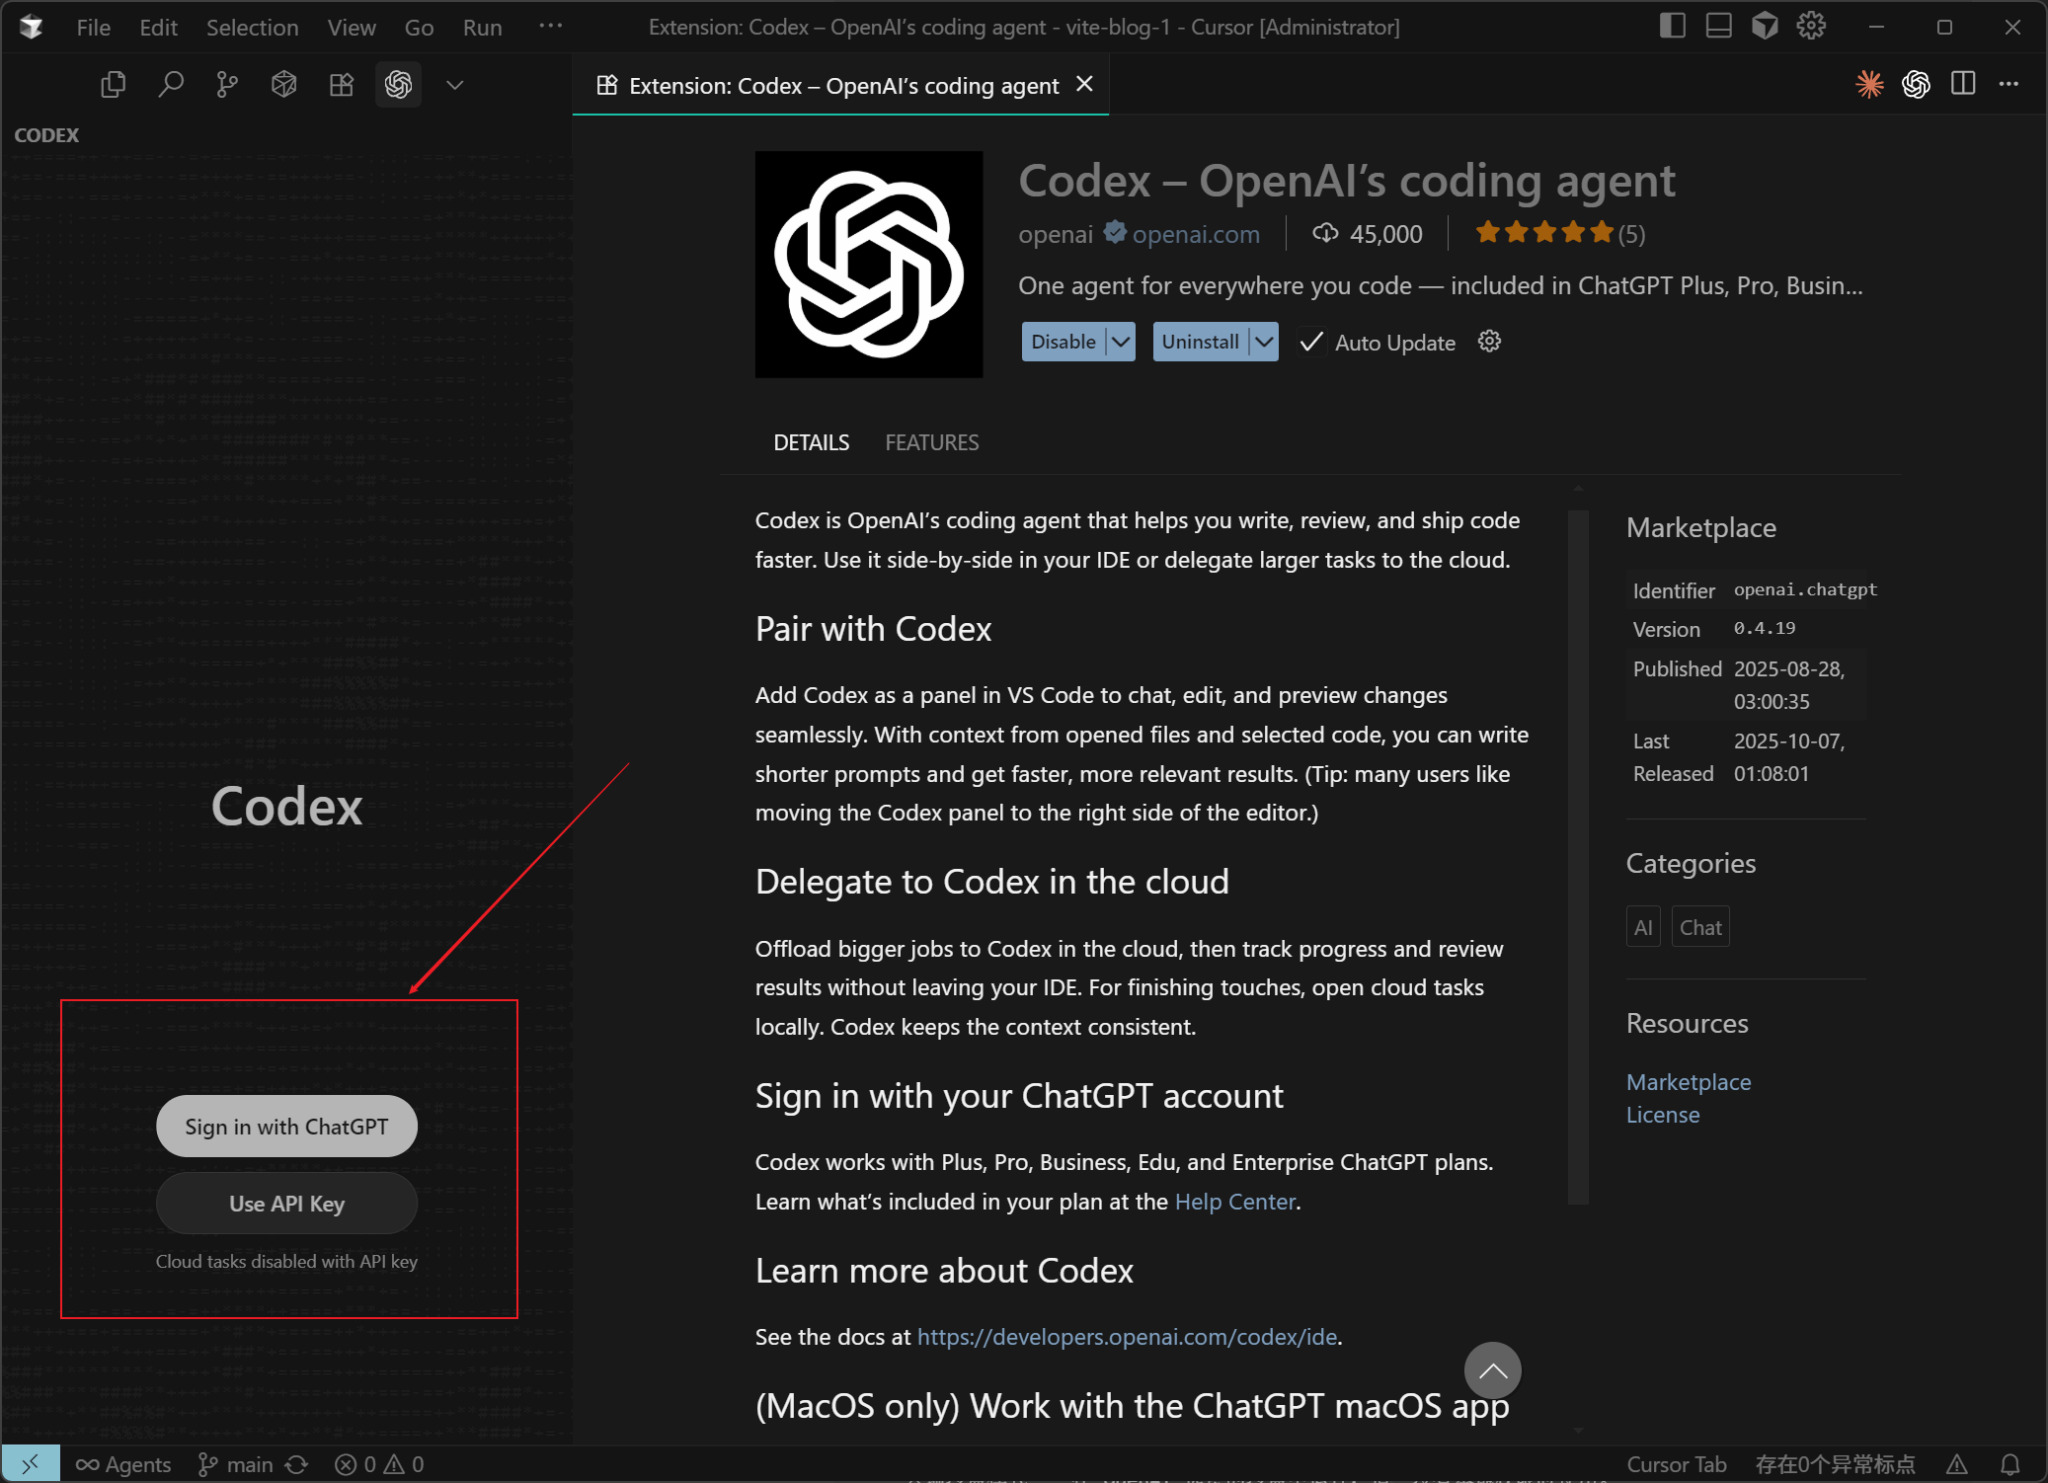This screenshot has width=2048, height=1483.
Task: Open the Search view in the activity bar
Action: pyautogui.click(x=170, y=84)
